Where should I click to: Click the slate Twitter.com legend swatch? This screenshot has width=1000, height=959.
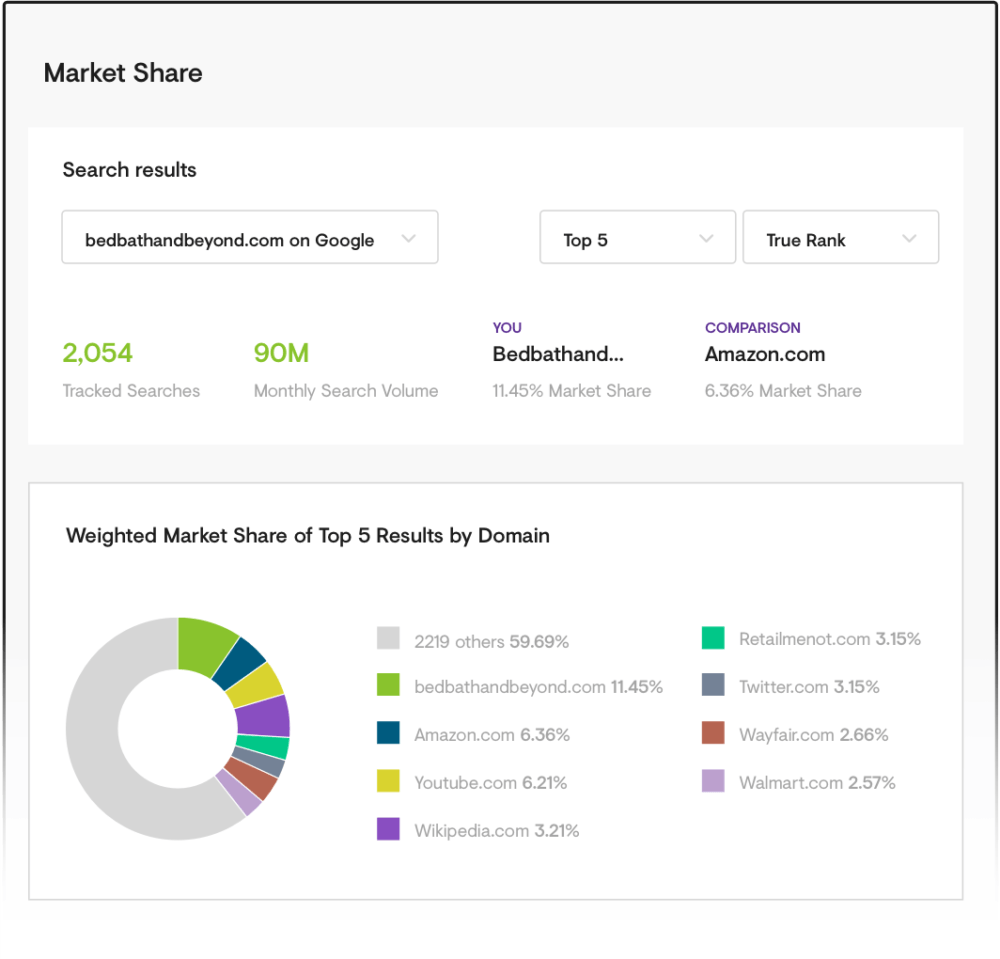tap(713, 685)
